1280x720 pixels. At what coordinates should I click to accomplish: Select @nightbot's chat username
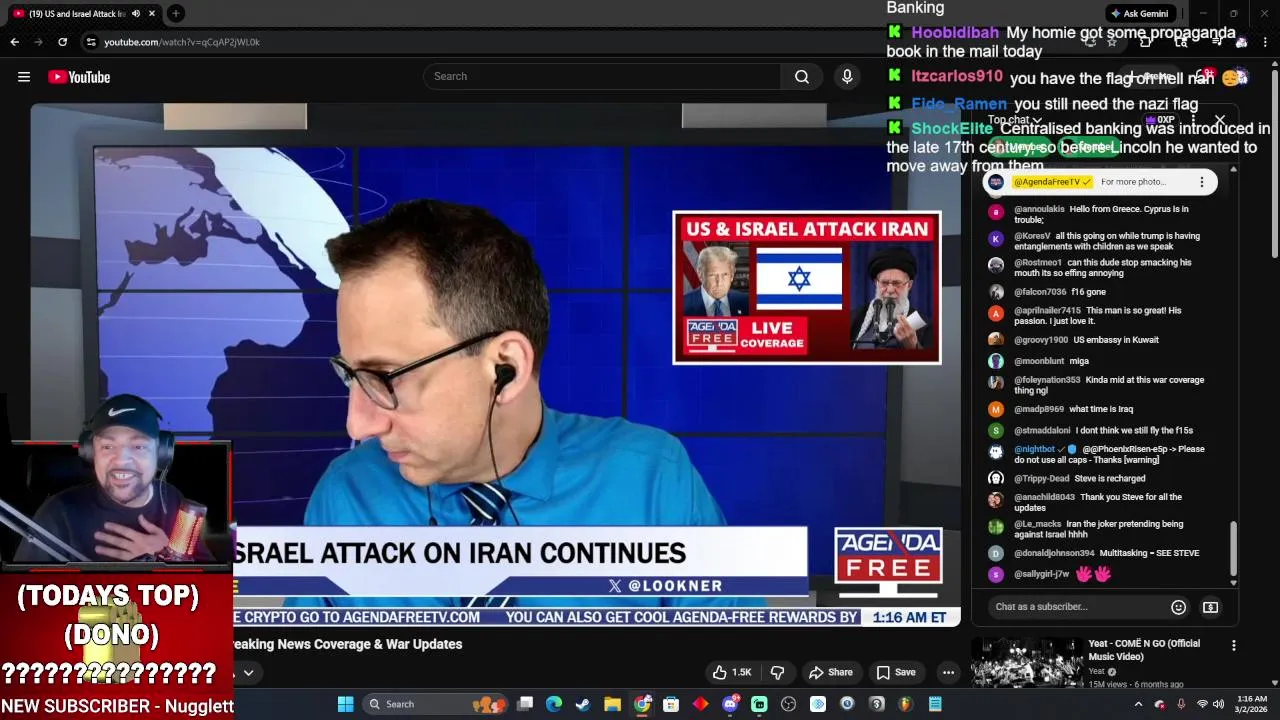pos(1034,449)
